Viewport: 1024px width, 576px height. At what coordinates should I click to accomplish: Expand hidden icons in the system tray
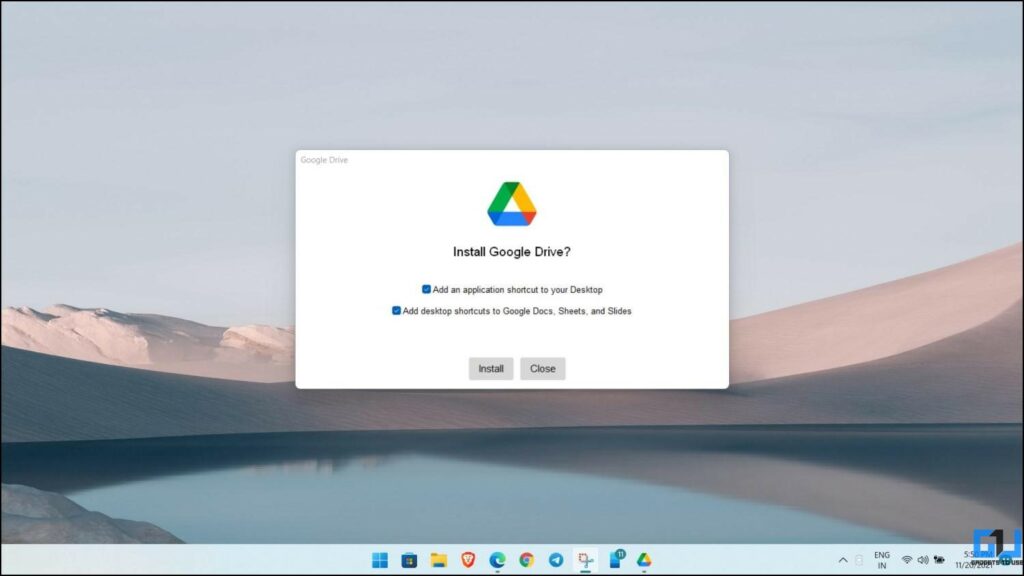click(x=843, y=560)
